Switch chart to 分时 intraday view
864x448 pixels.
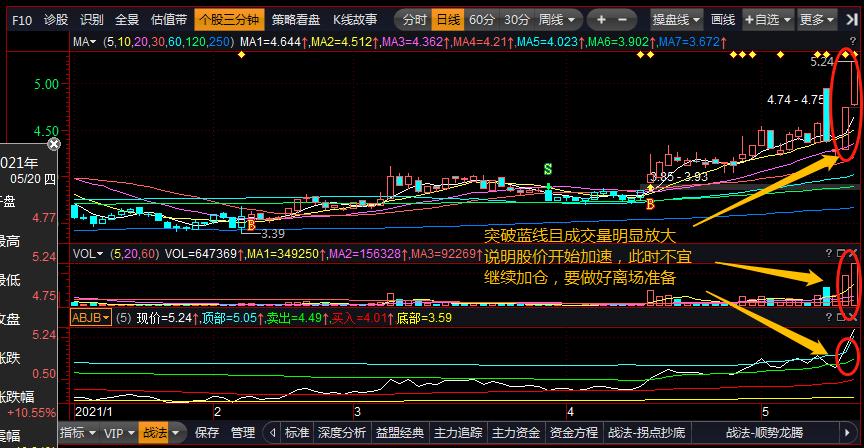(414, 20)
